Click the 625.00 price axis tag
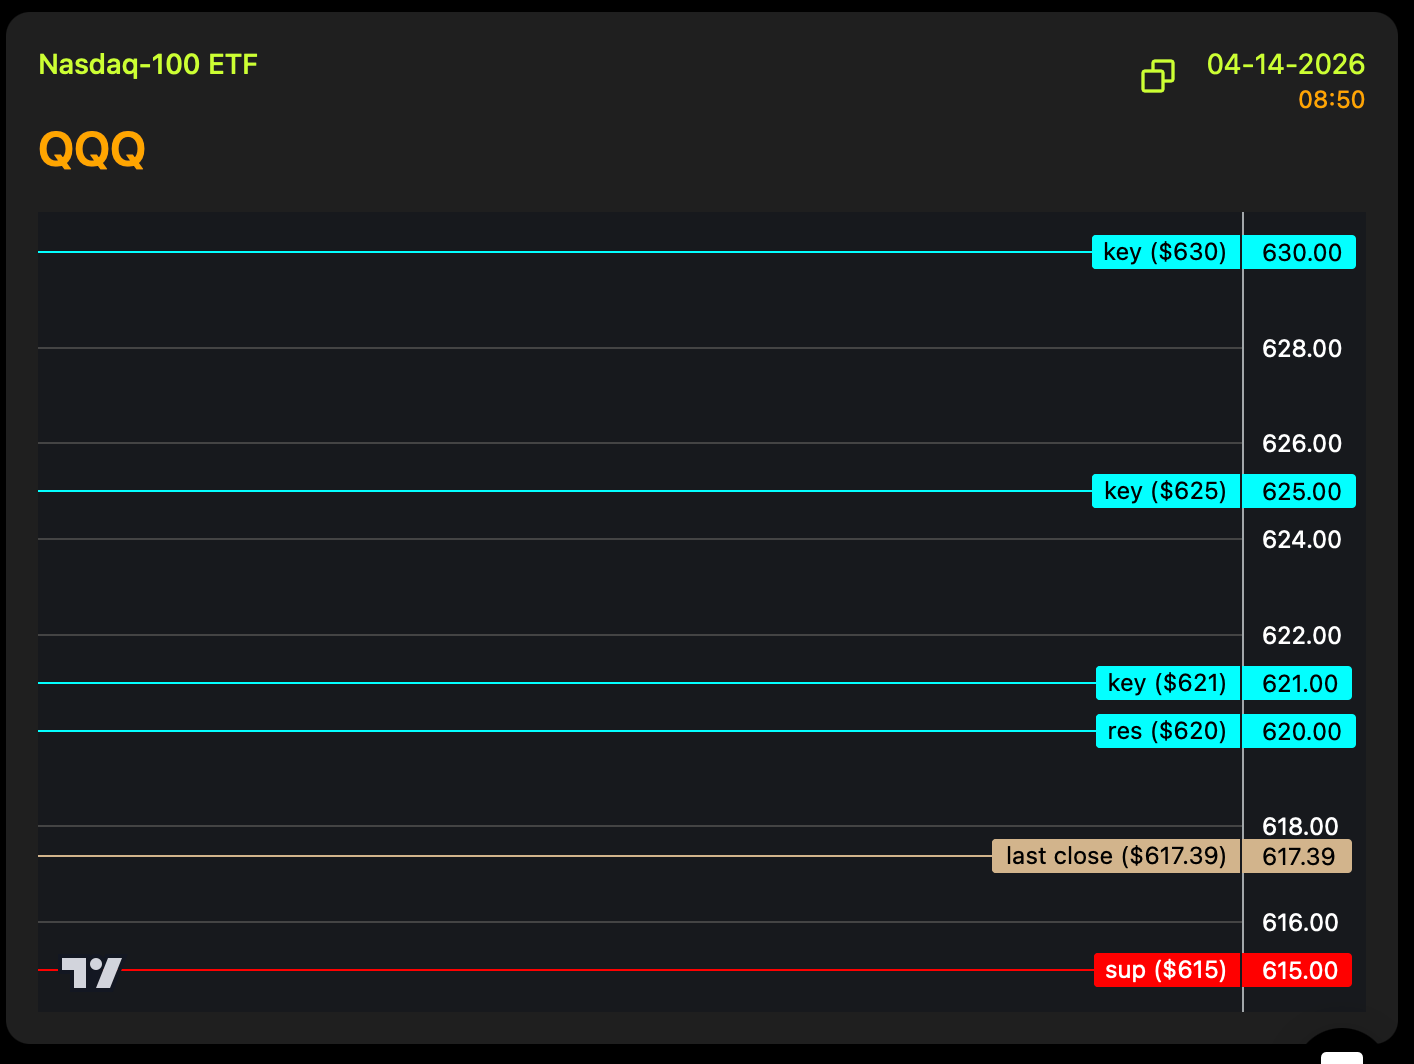Image resolution: width=1414 pixels, height=1064 pixels. [x=1300, y=491]
